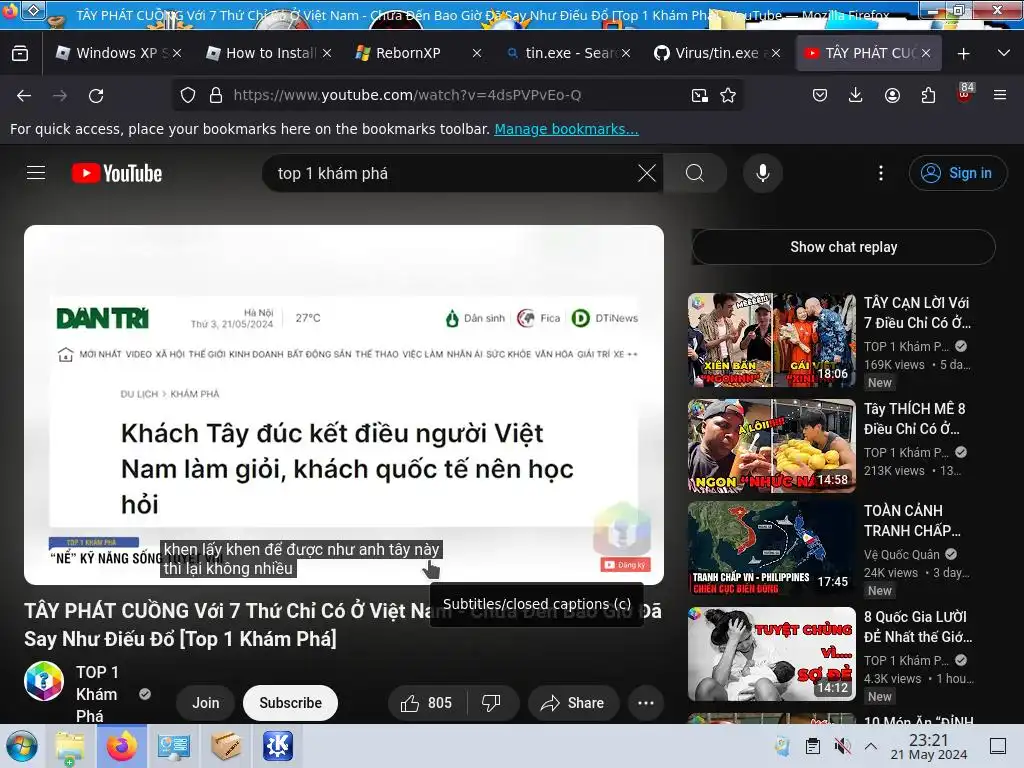Open tracking protection shield icon
The height and width of the screenshot is (768, 1024).
[x=188, y=95]
